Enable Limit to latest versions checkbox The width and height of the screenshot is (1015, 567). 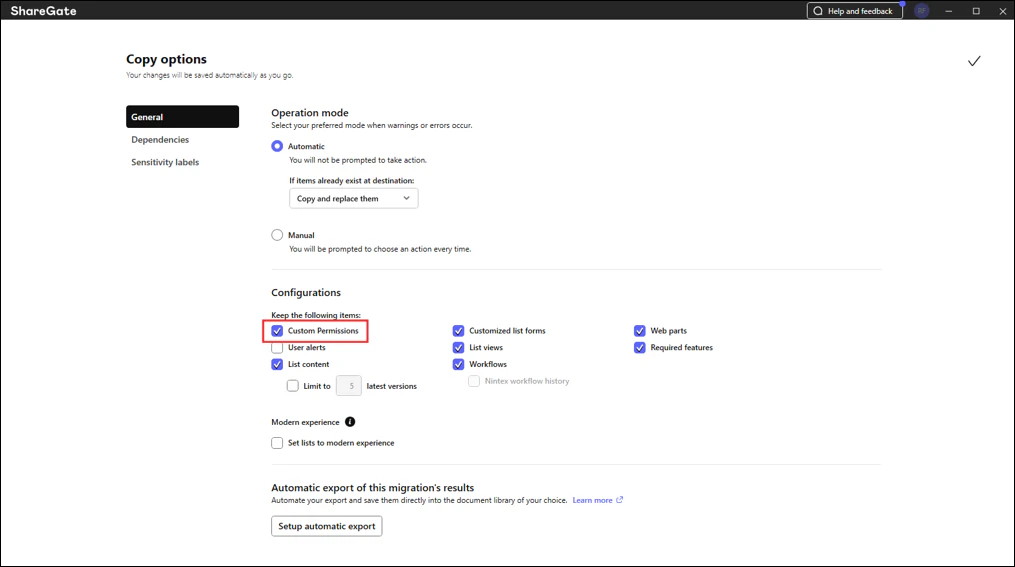click(293, 386)
